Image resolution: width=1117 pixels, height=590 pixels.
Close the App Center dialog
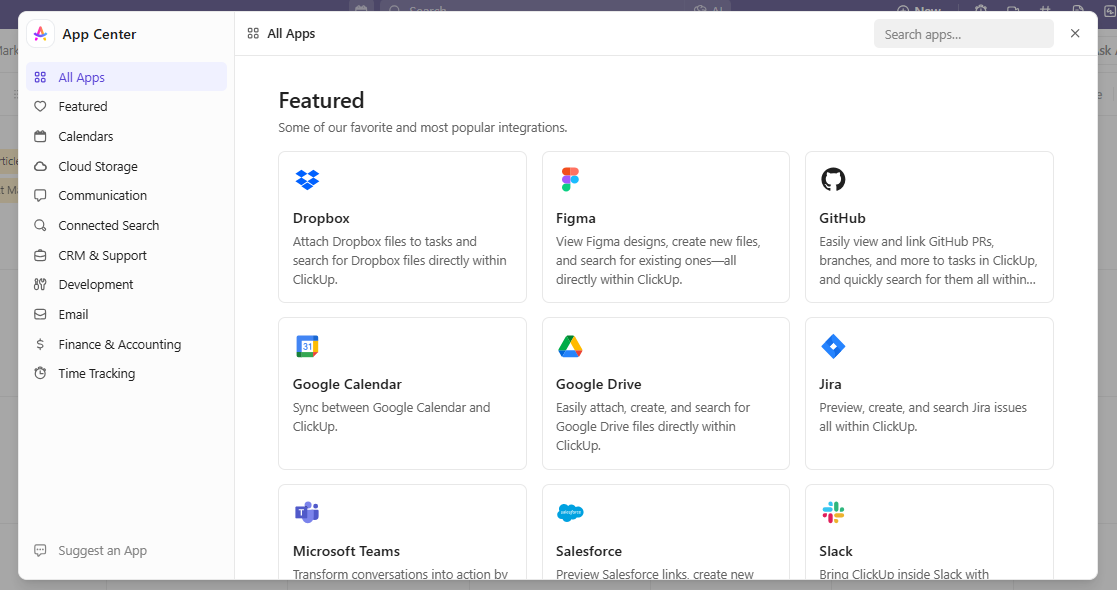(1075, 33)
